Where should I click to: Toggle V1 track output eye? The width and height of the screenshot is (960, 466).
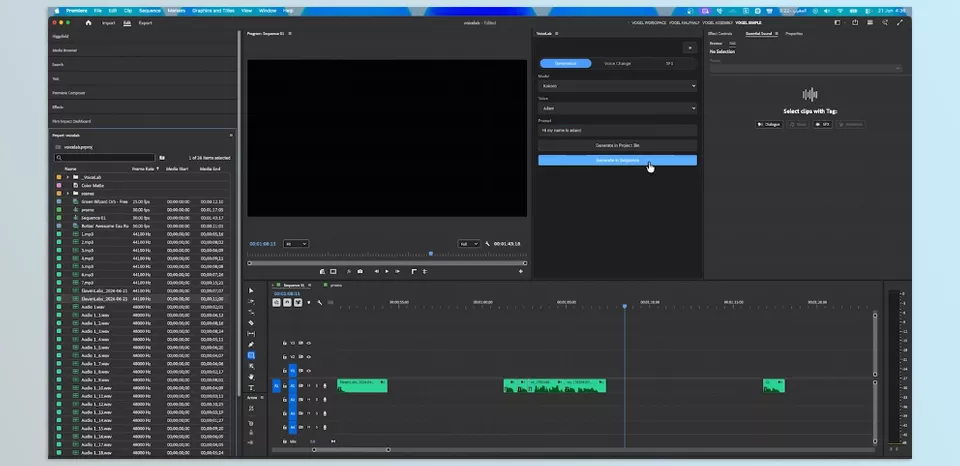(x=309, y=370)
